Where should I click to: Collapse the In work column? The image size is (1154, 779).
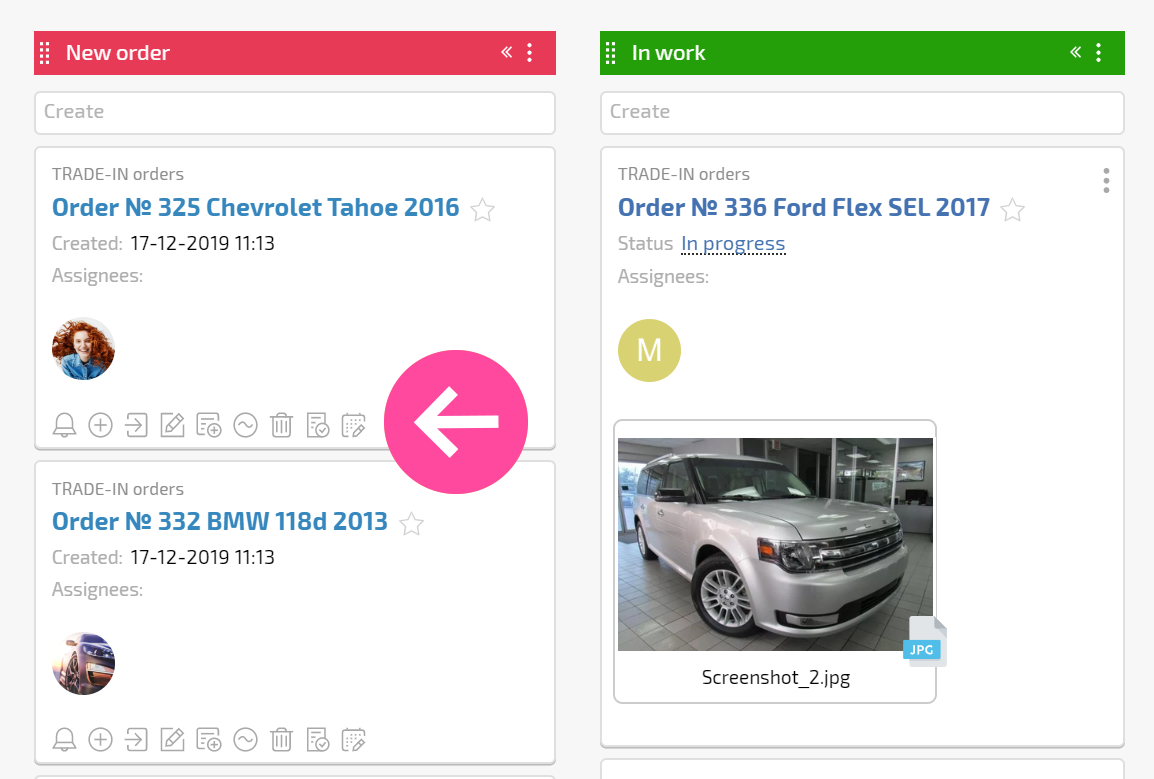coord(1075,52)
